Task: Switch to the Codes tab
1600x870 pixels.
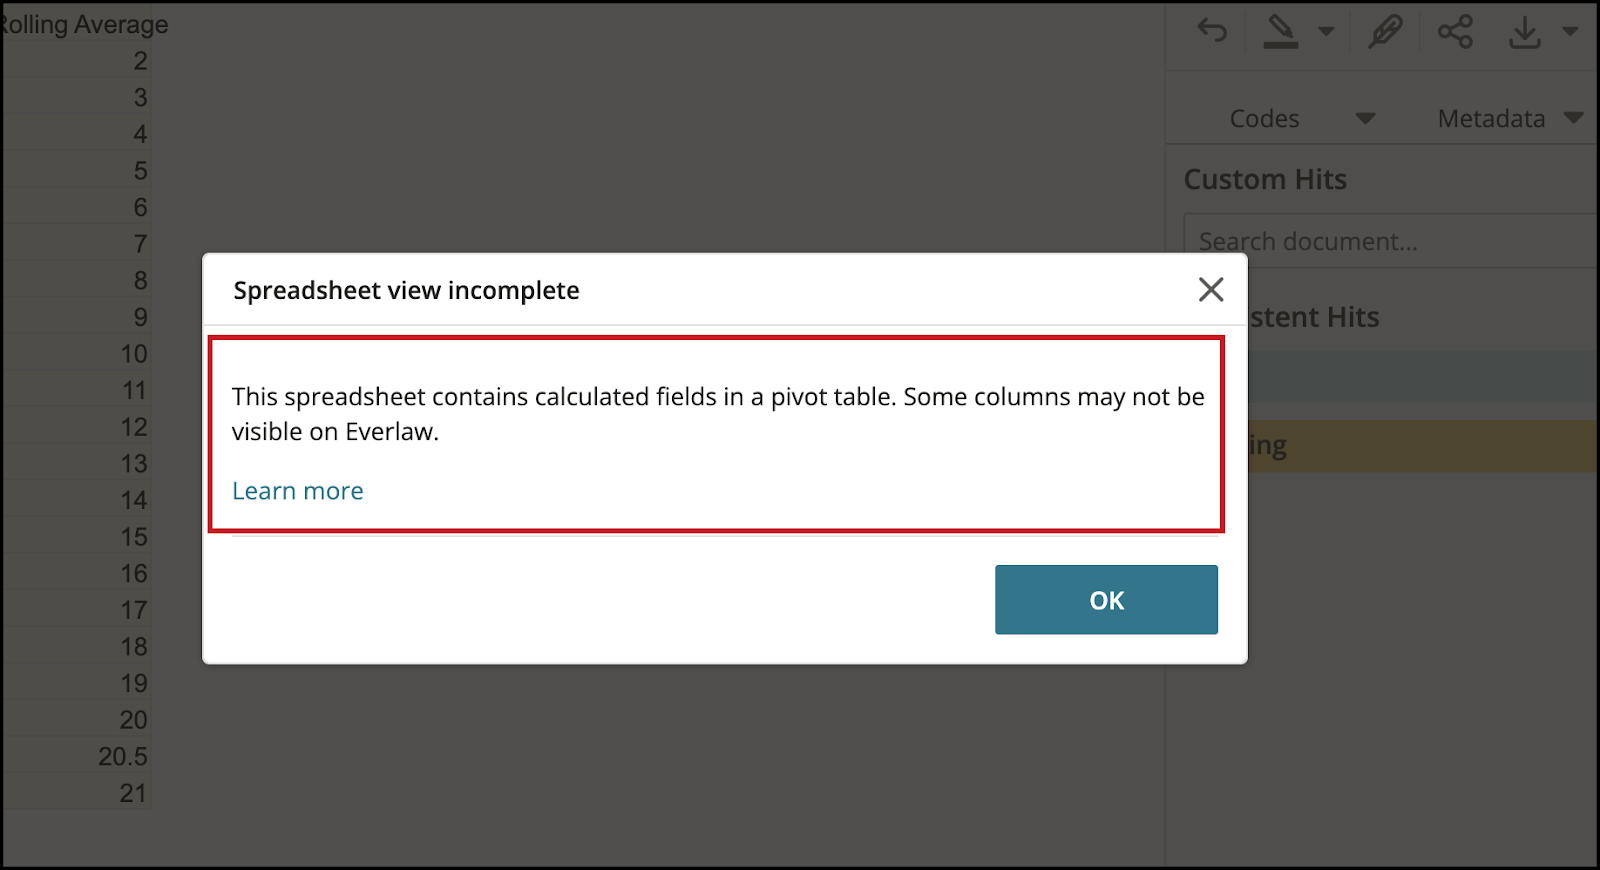Action: click(x=1264, y=119)
